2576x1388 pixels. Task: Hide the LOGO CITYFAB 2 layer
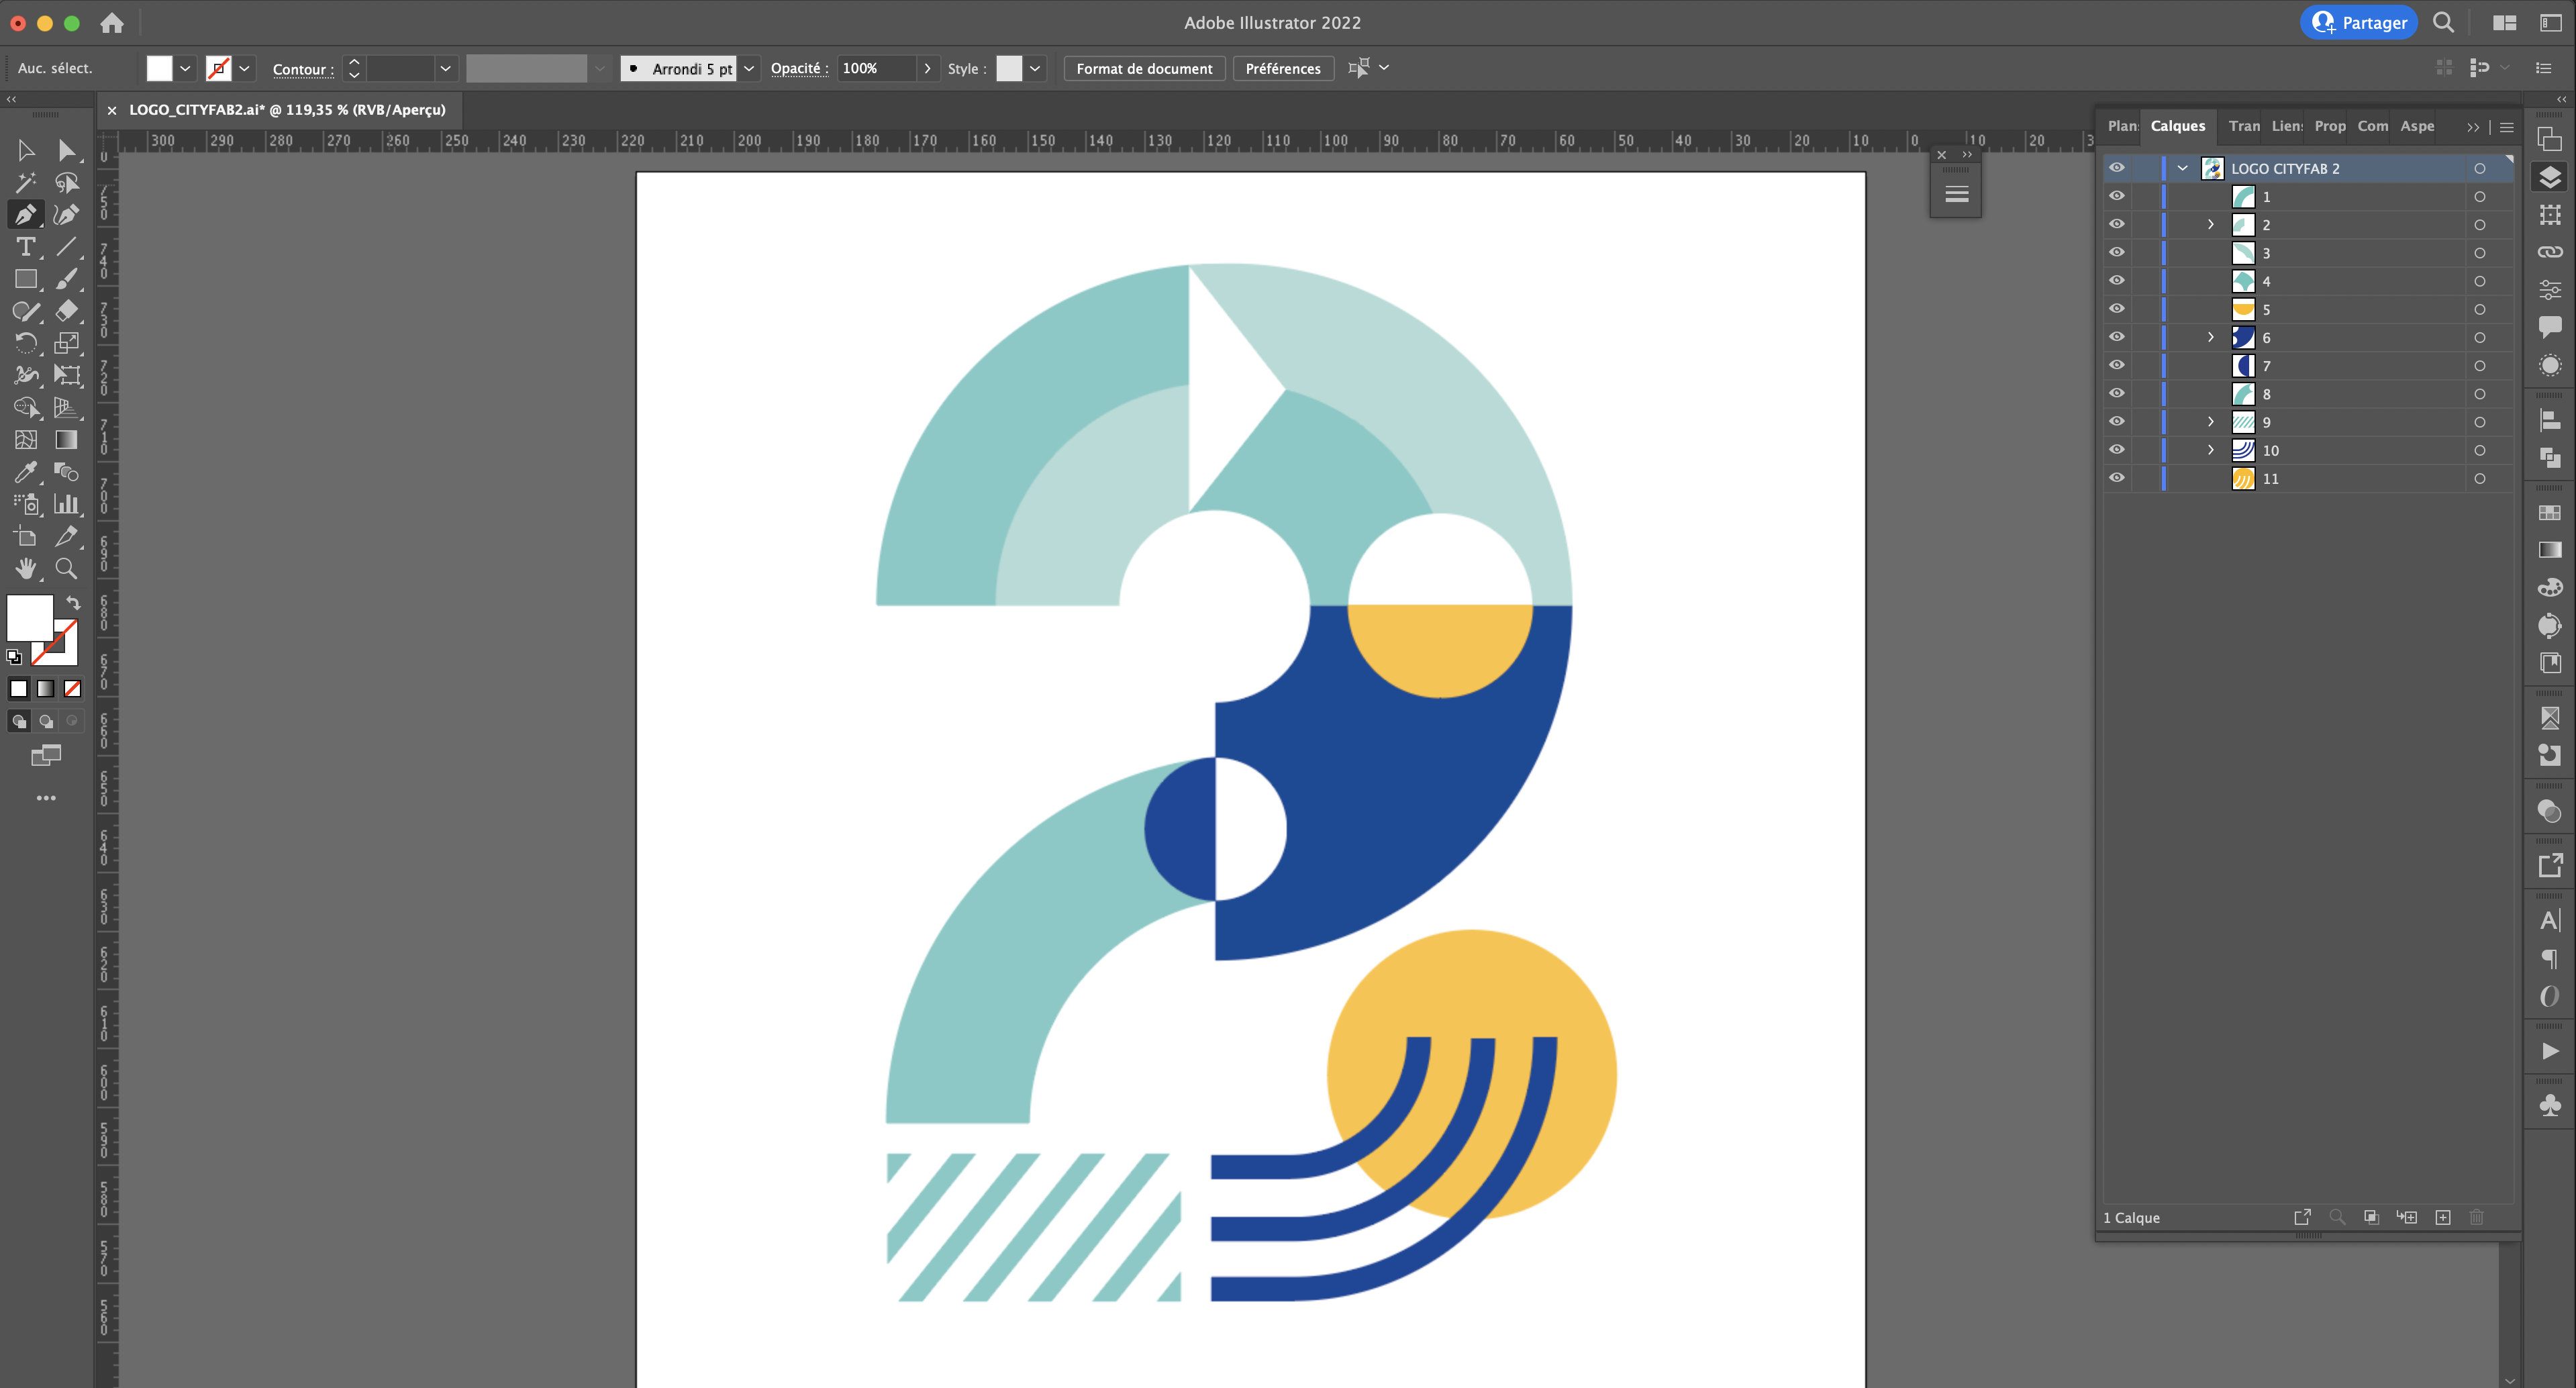2117,168
